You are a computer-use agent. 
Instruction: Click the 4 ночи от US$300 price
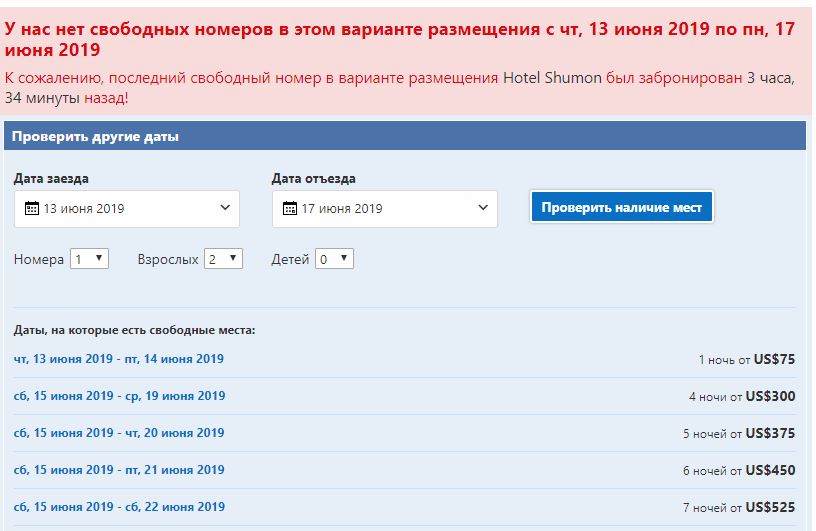tap(742, 397)
